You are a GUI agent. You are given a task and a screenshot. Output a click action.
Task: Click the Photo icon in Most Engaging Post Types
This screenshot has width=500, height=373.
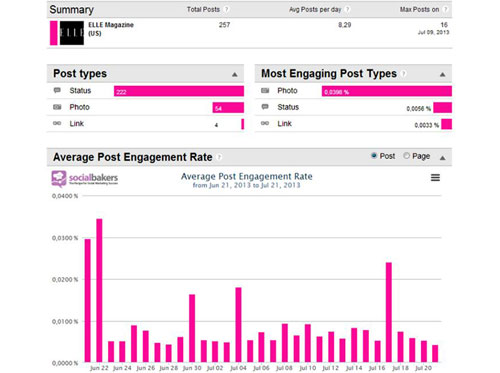(x=265, y=90)
